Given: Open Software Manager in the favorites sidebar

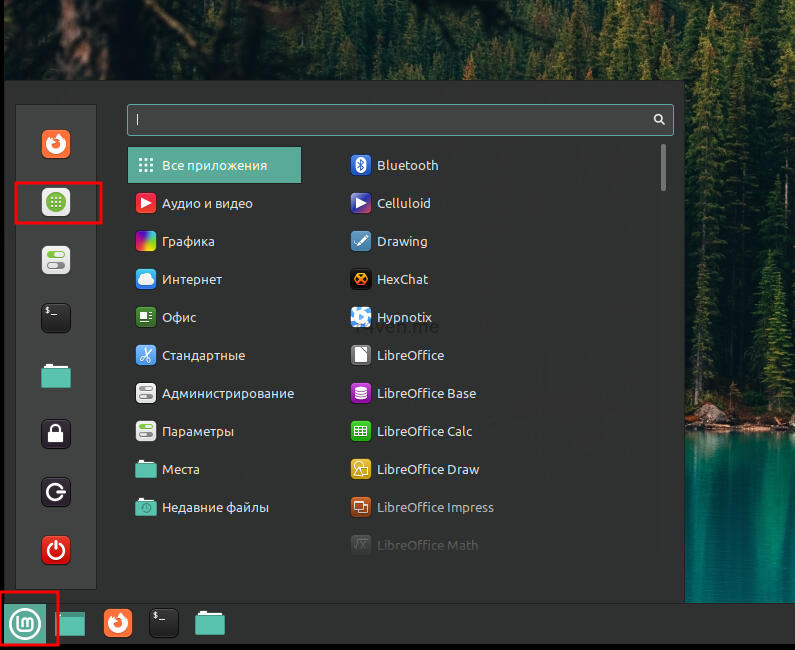Looking at the screenshot, I should coord(56,203).
